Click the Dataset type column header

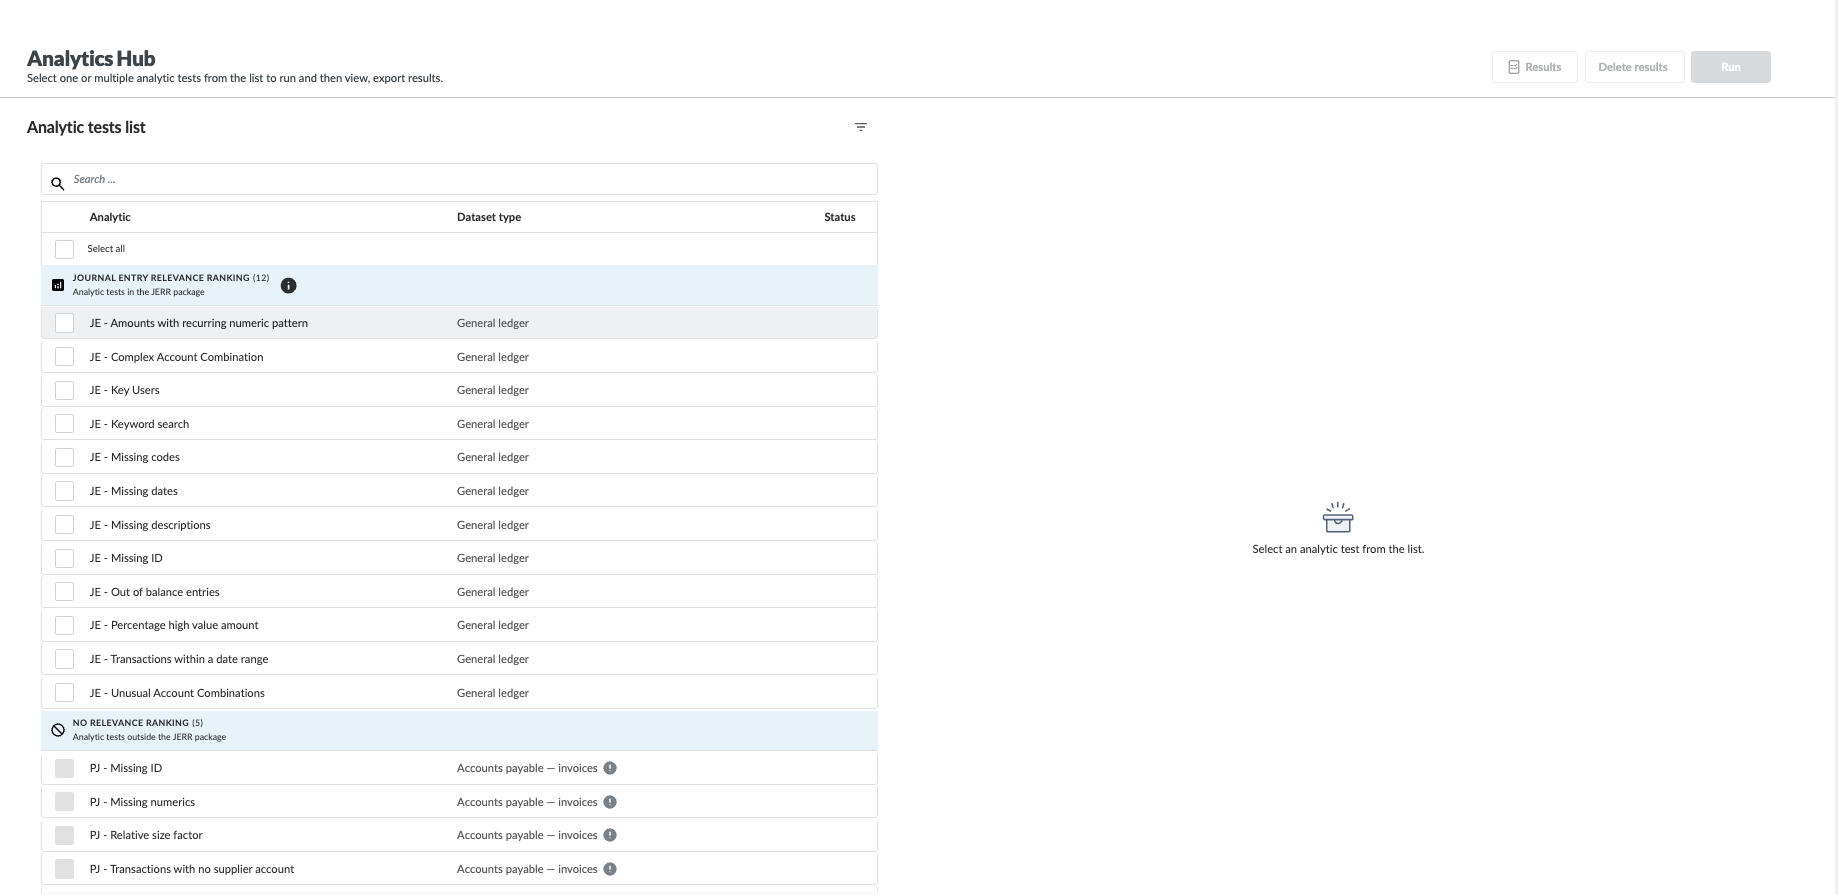coord(489,217)
